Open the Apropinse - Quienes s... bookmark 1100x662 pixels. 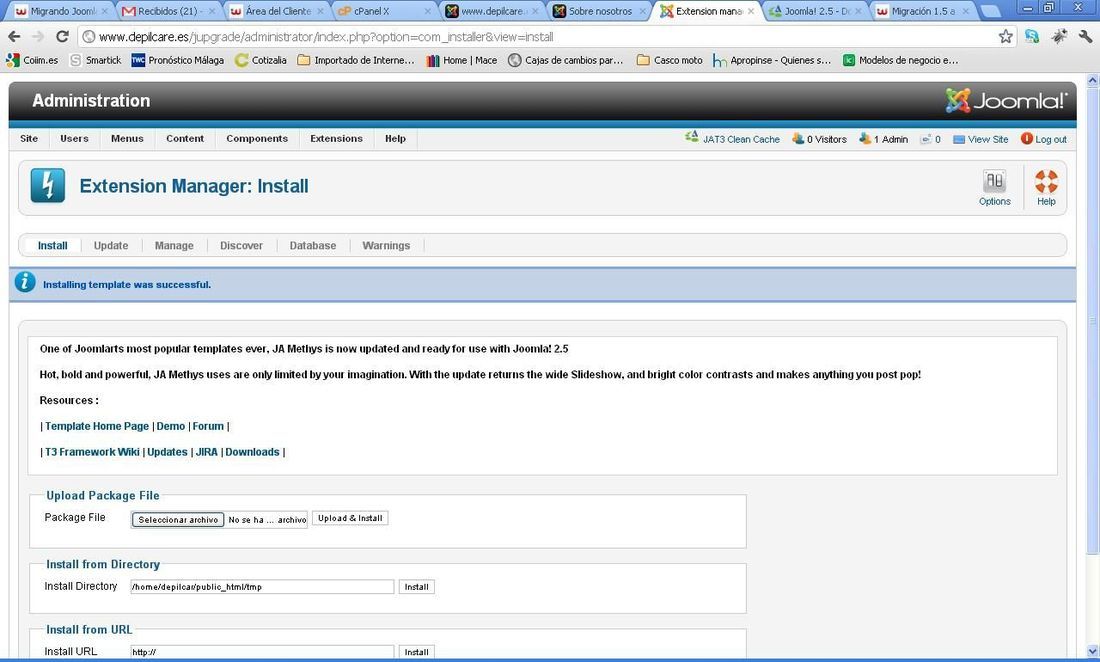tap(772, 60)
